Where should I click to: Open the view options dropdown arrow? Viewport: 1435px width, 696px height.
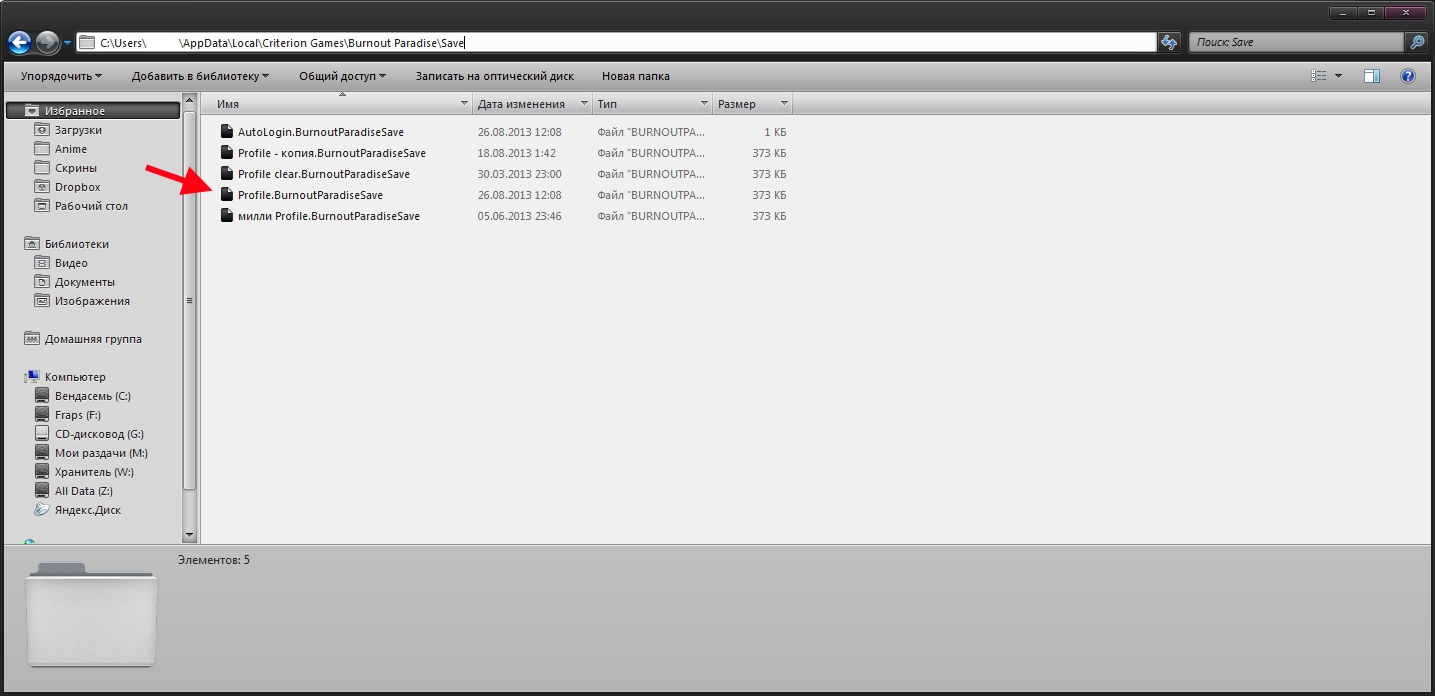[x=1338, y=76]
